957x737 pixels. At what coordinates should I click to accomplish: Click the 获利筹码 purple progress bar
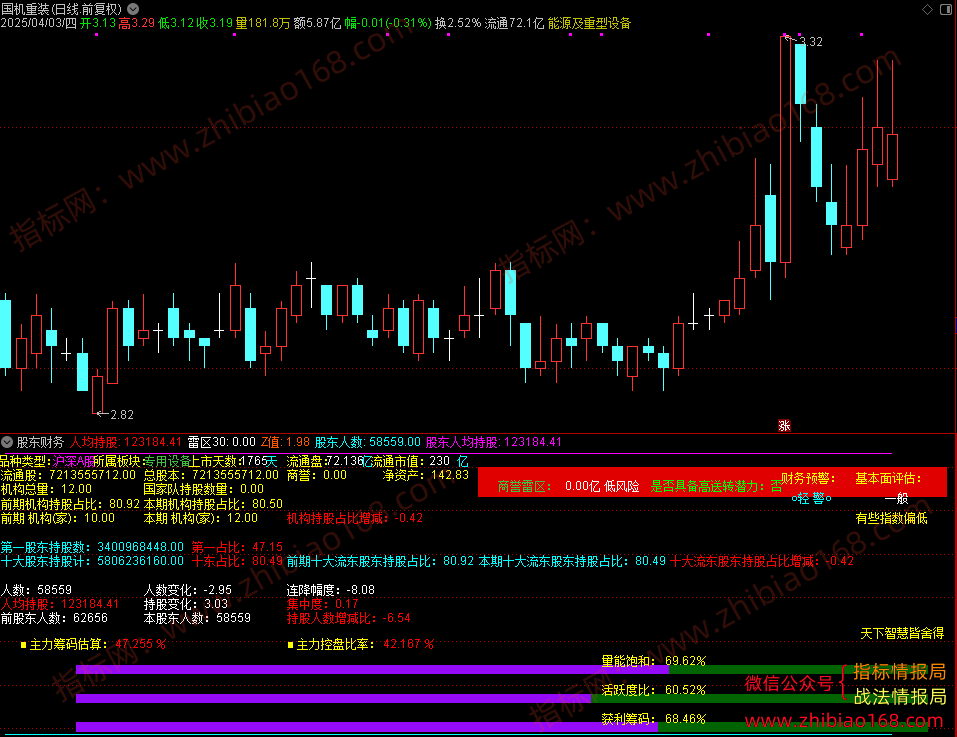coord(367,727)
